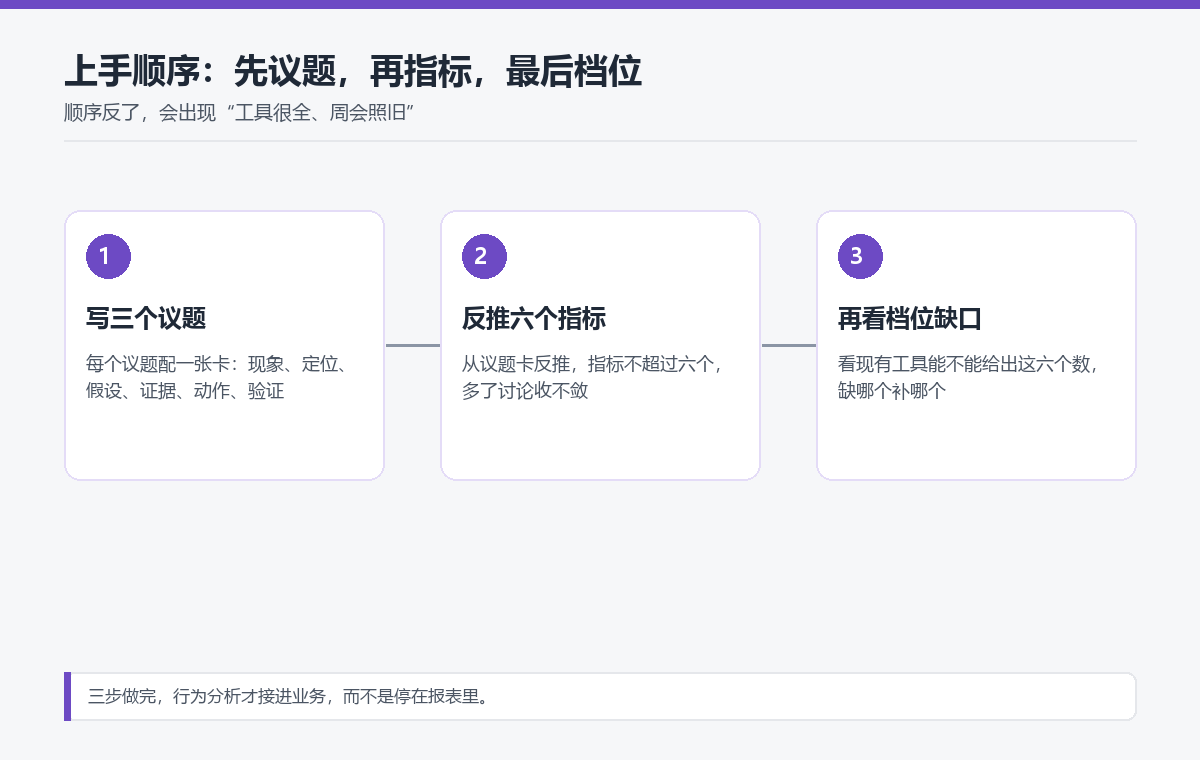Screen dimensions: 1200x760
Task: Select the slide title 上手顺序：先议题，再指标，最后档位
Action: click(x=353, y=71)
